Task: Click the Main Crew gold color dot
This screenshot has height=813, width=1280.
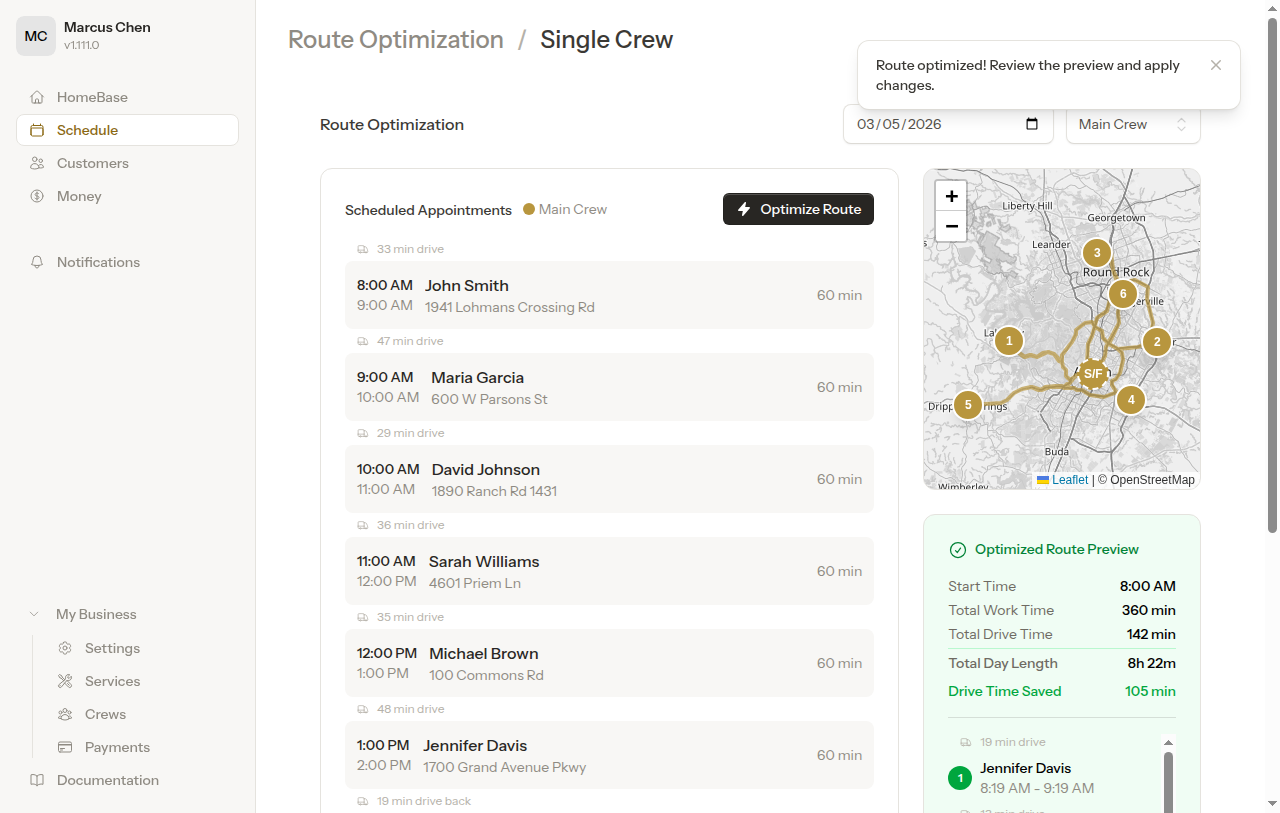Action: [530, 210]
